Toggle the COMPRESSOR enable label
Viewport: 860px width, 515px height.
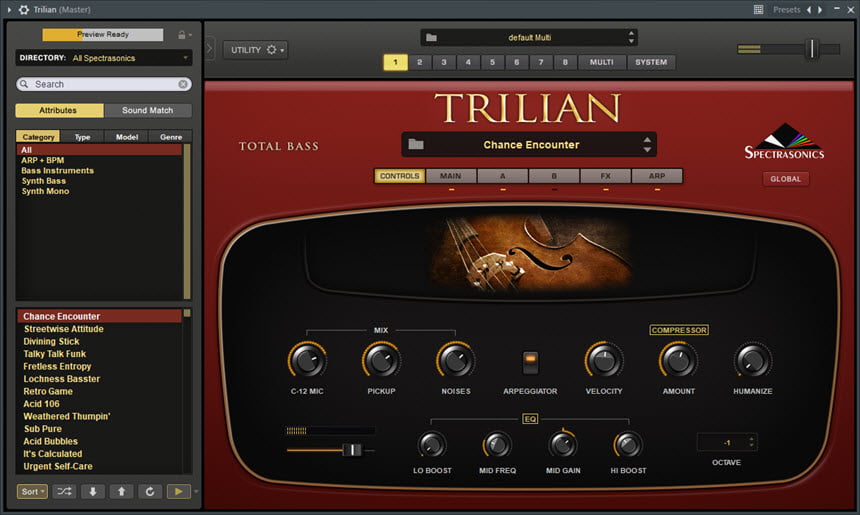click(679, 330)
